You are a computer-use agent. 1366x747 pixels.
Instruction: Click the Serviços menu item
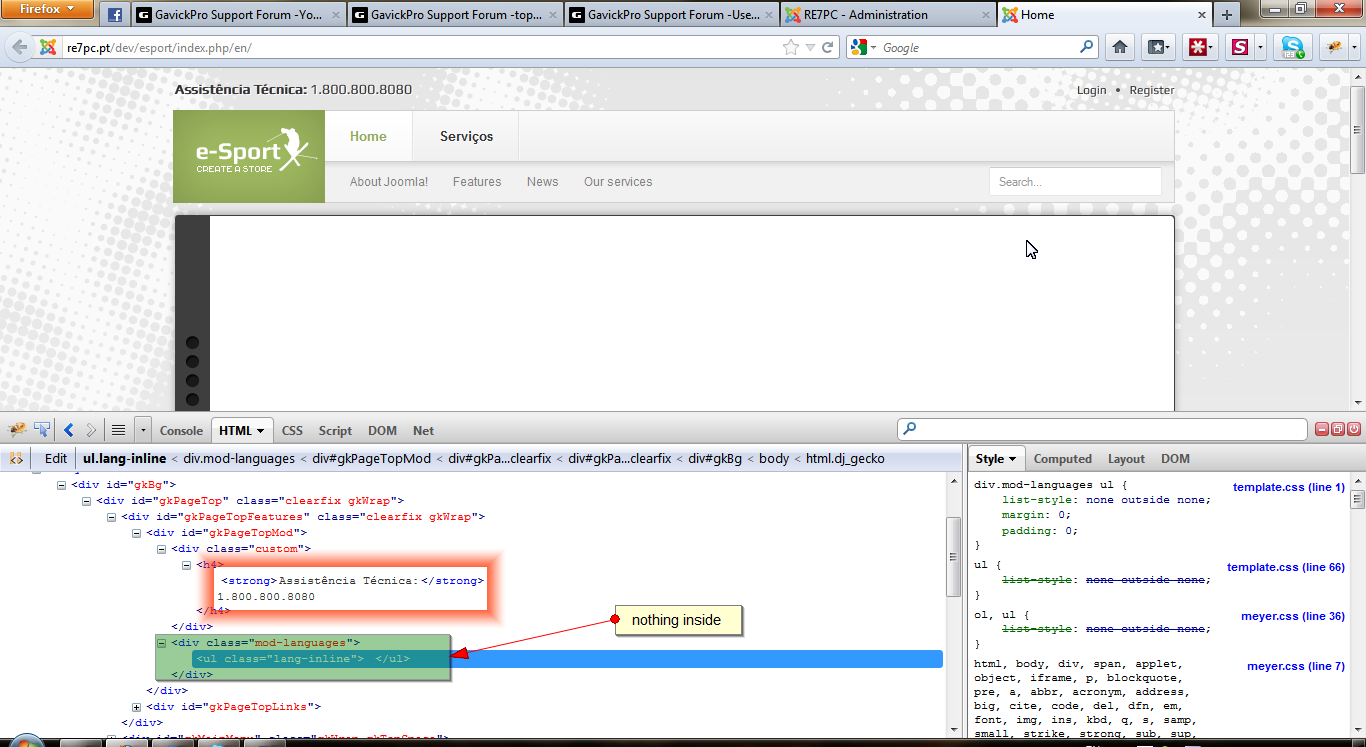[466, 136]
